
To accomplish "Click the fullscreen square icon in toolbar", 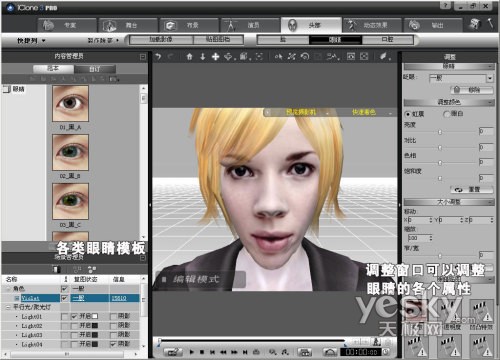I will [364, 57].
